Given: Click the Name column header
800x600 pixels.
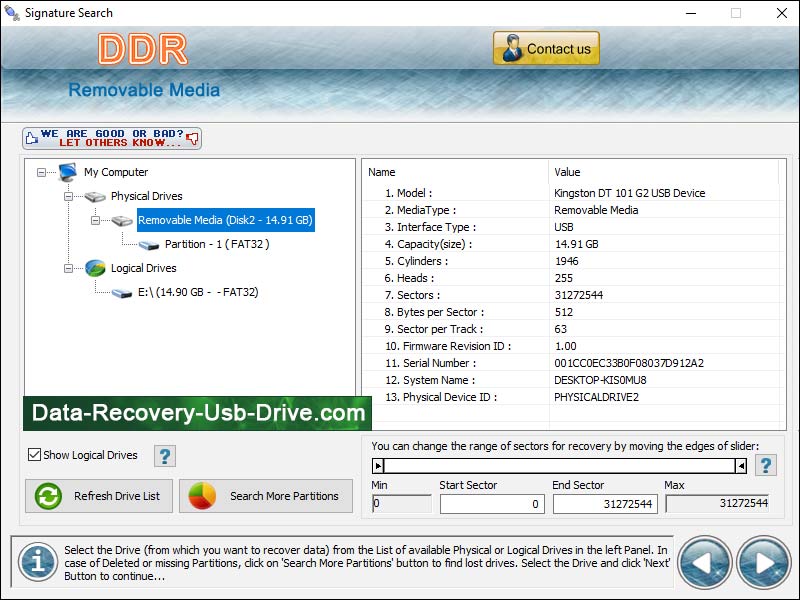Looking at the screenshot, I should point(456,172).
